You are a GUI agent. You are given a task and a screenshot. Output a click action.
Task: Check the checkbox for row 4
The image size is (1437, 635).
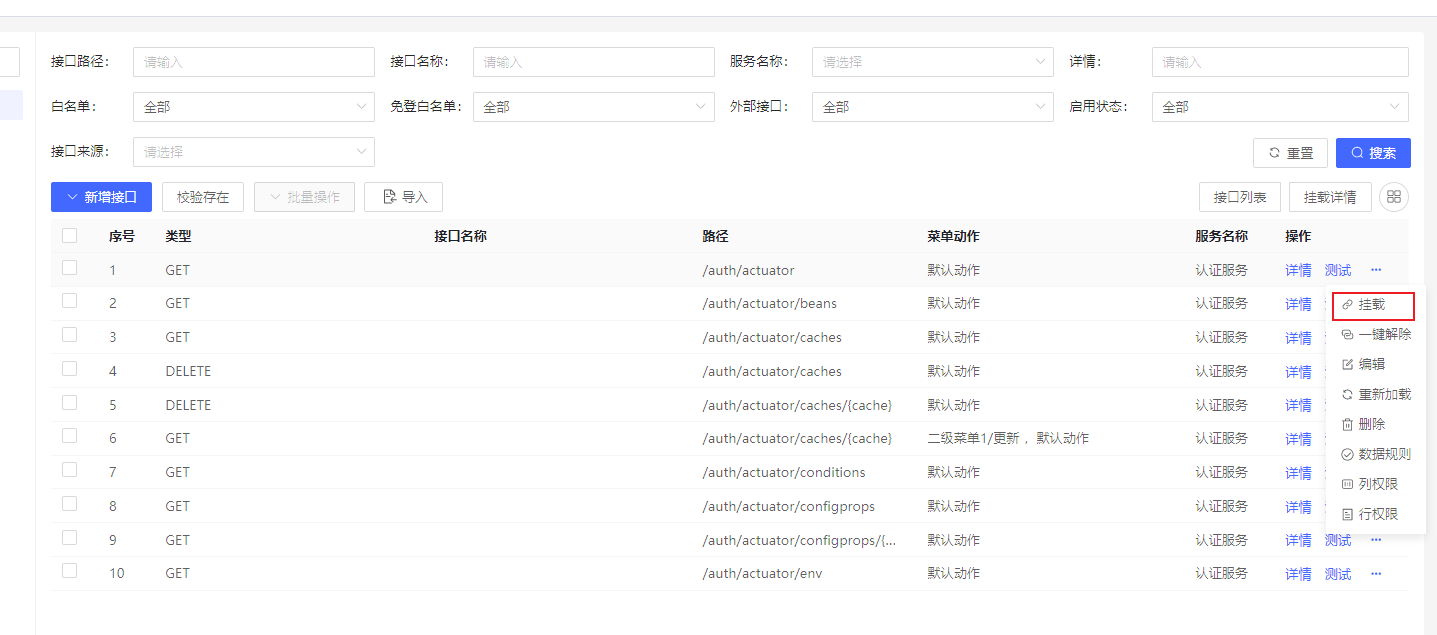coord(69,369)
